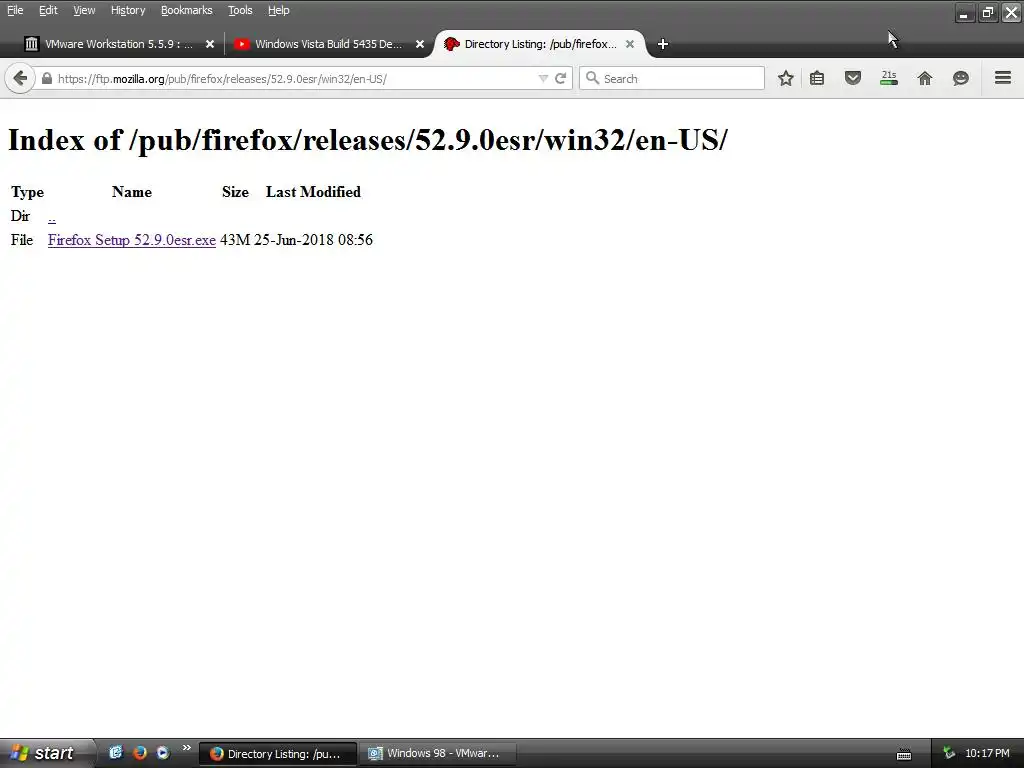
Task: Switch to Directory Listing taskbar button
Action: pos(278,754)
